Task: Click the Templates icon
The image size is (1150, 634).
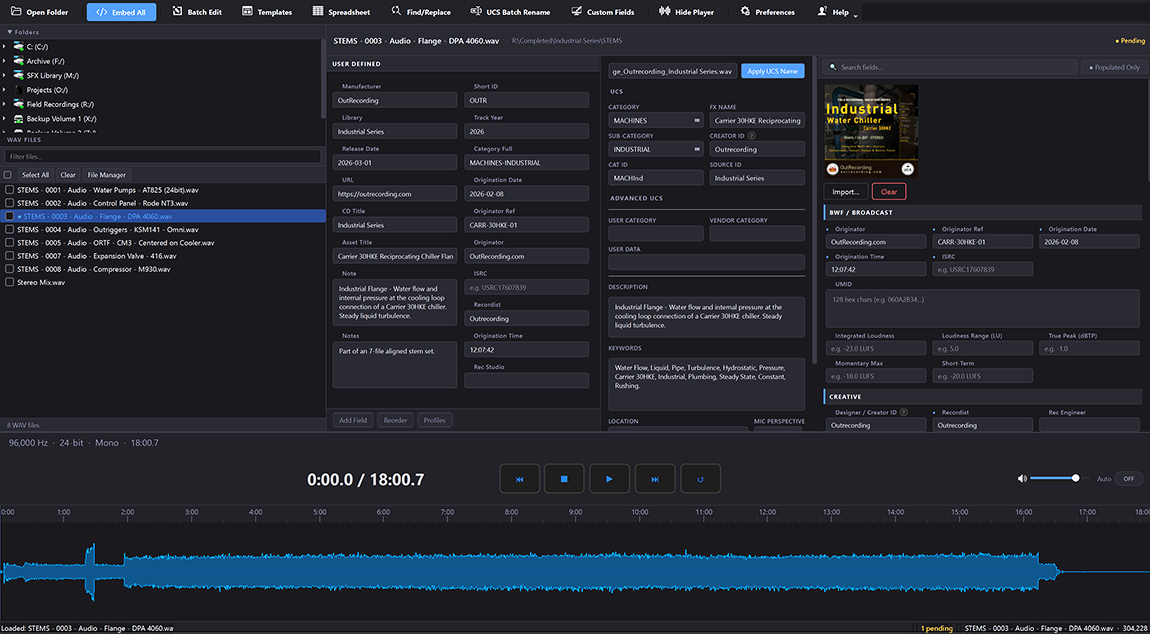Action: click(247, 12)
